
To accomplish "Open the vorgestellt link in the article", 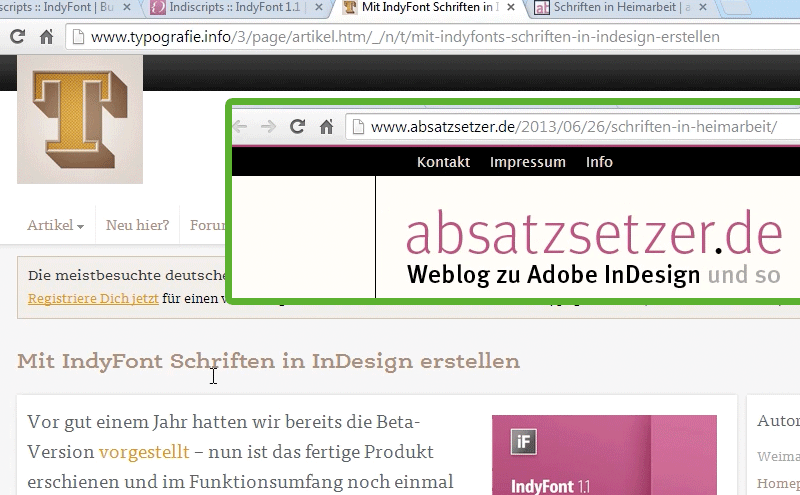I will tap(144, 452).
